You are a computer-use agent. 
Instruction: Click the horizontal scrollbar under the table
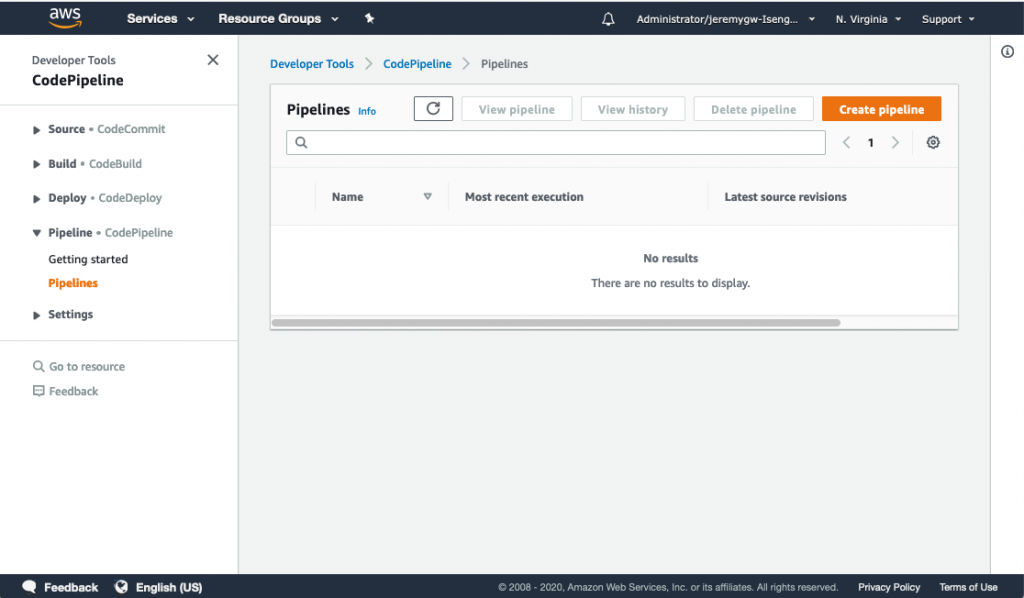pyautogui.click(x=556, y=323)
